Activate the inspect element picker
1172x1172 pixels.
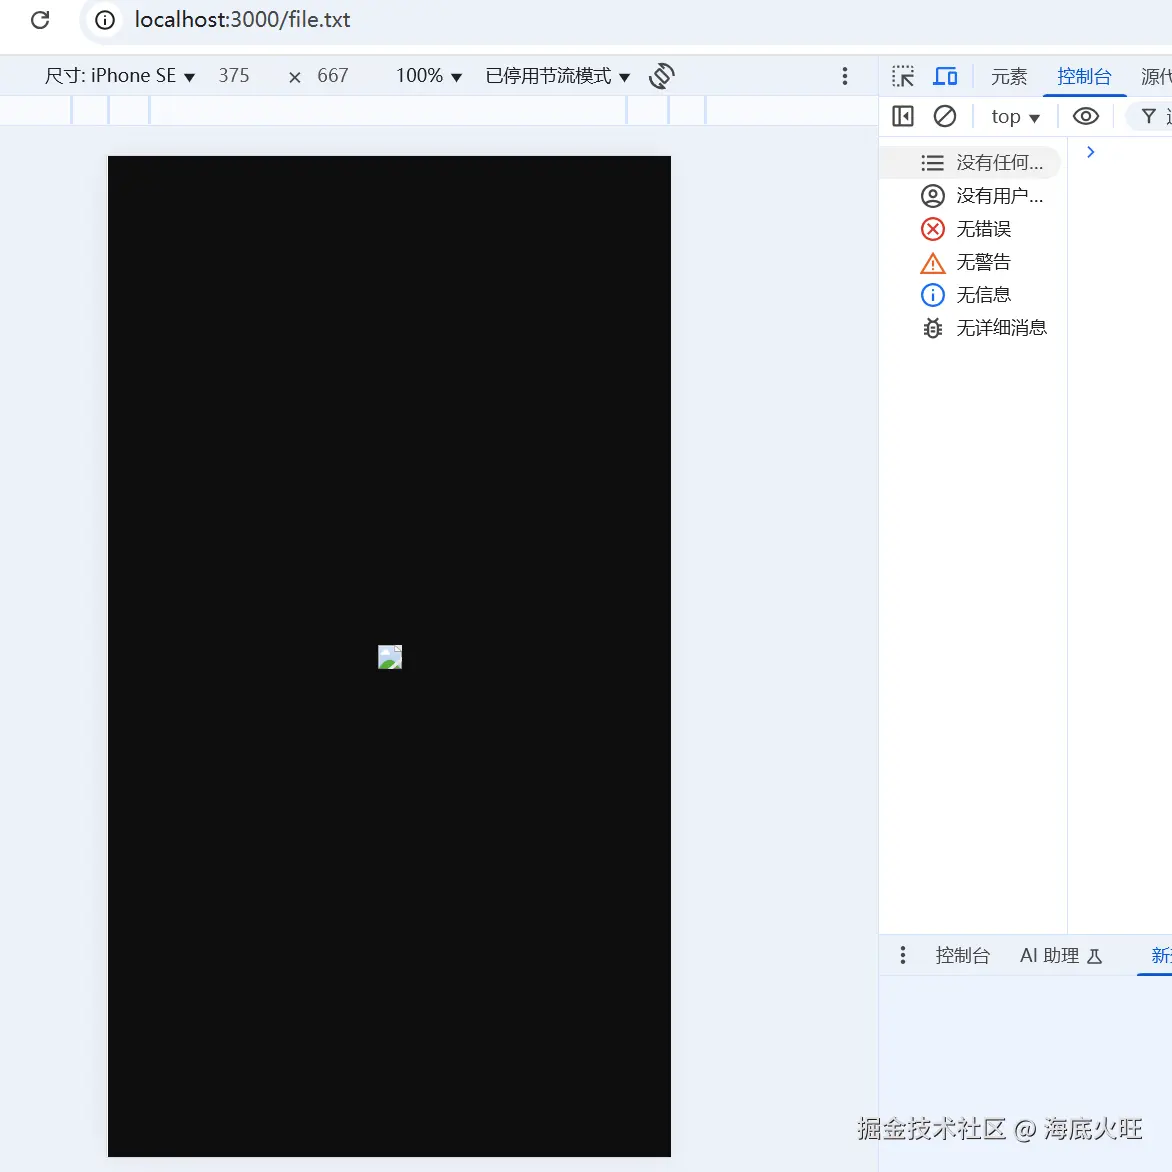[903, 75]
